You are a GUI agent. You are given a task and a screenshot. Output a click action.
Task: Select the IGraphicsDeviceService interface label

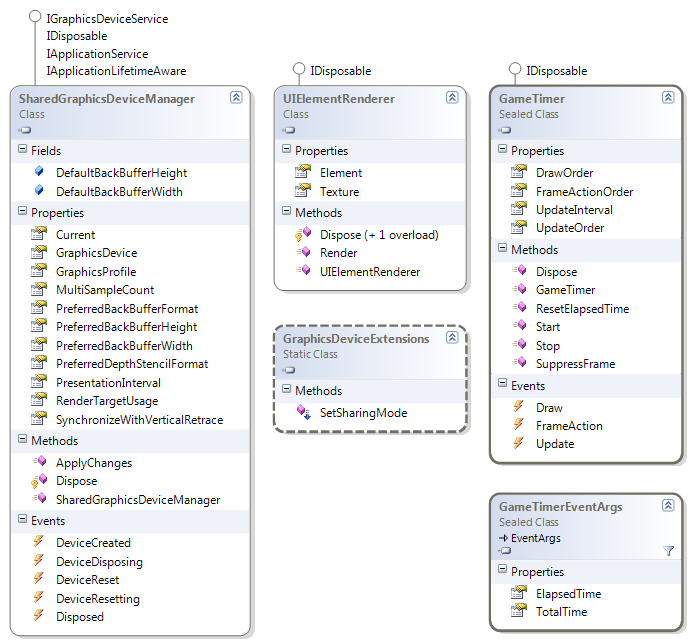point(107,19)
